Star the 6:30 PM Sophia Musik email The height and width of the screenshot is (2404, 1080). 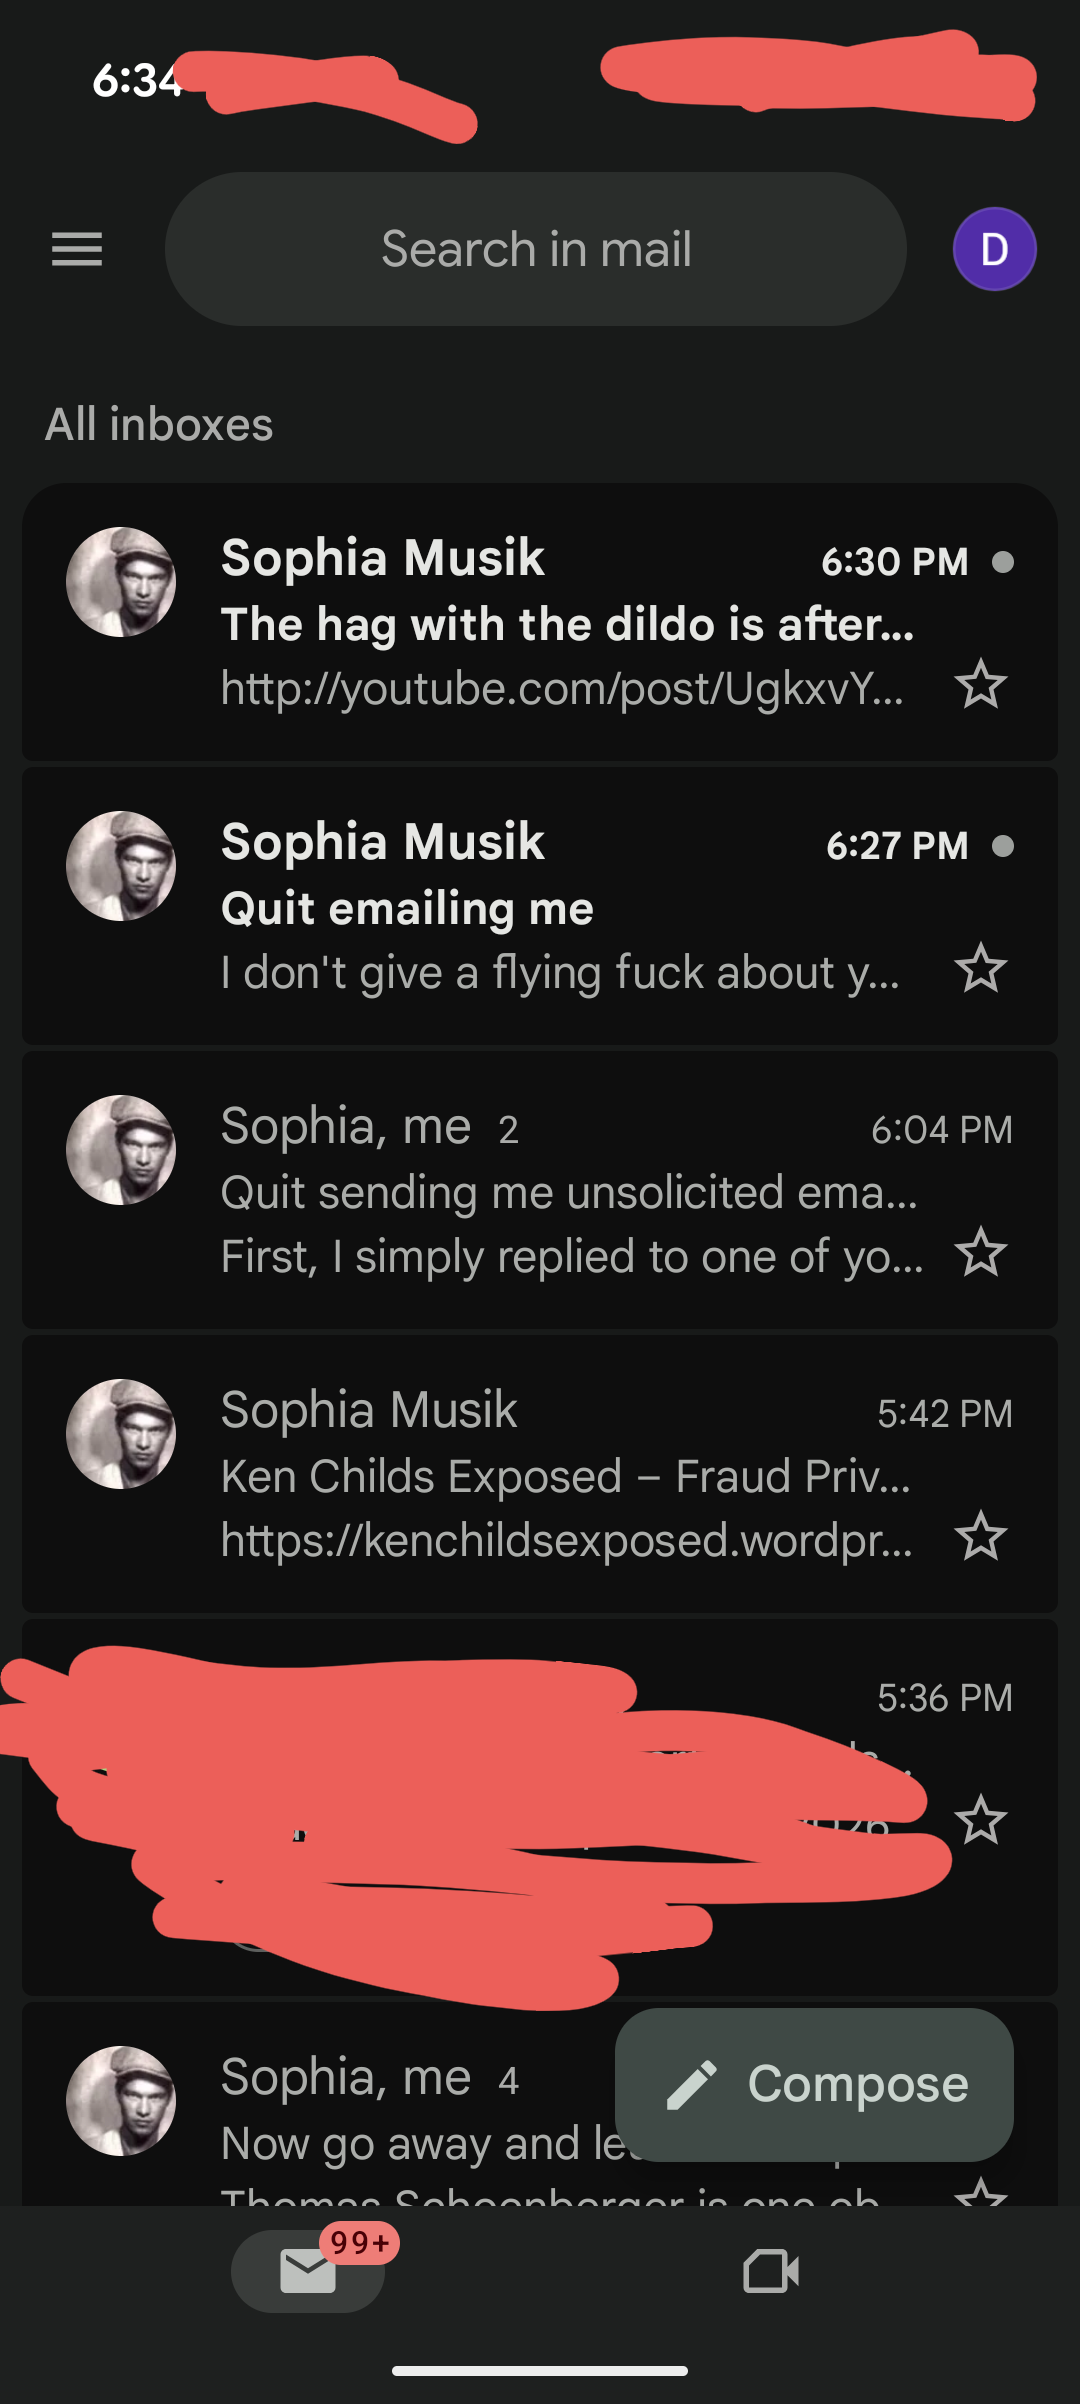click(x=980, y=685)
